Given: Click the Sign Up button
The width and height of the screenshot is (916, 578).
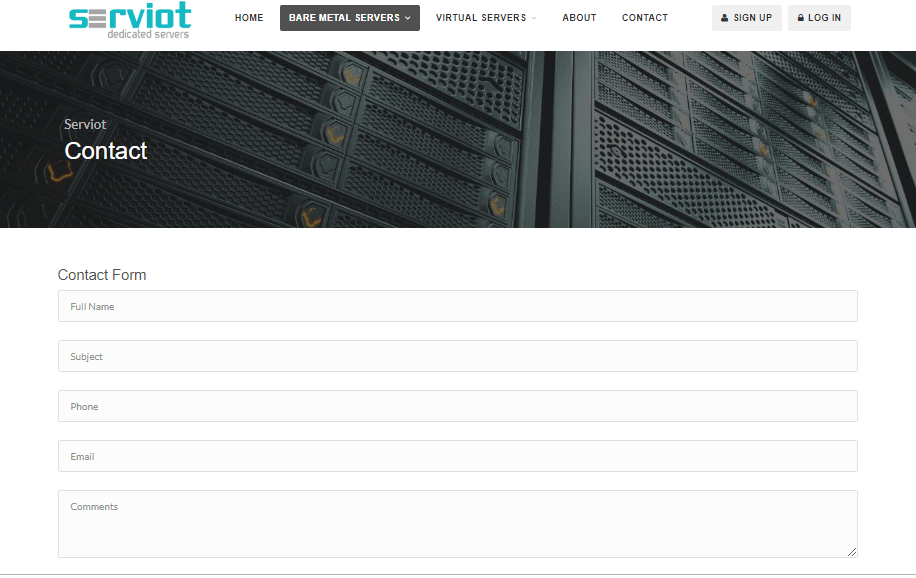Looking at the screenshot, I should click(747, 18).
